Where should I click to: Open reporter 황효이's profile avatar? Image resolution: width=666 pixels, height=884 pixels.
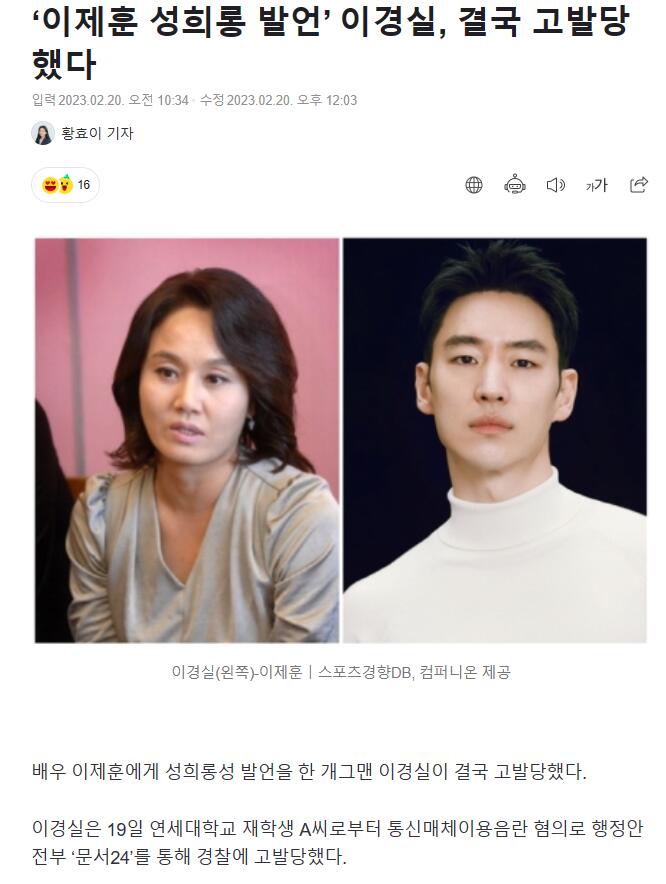tap(43, 134)
